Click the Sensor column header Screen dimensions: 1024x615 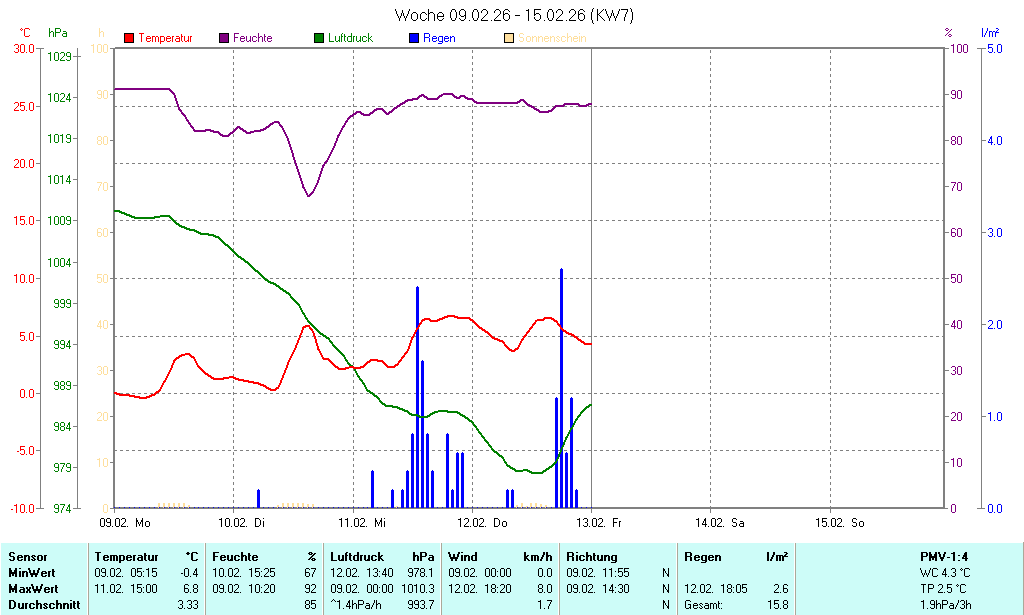[x=27, y=557]
